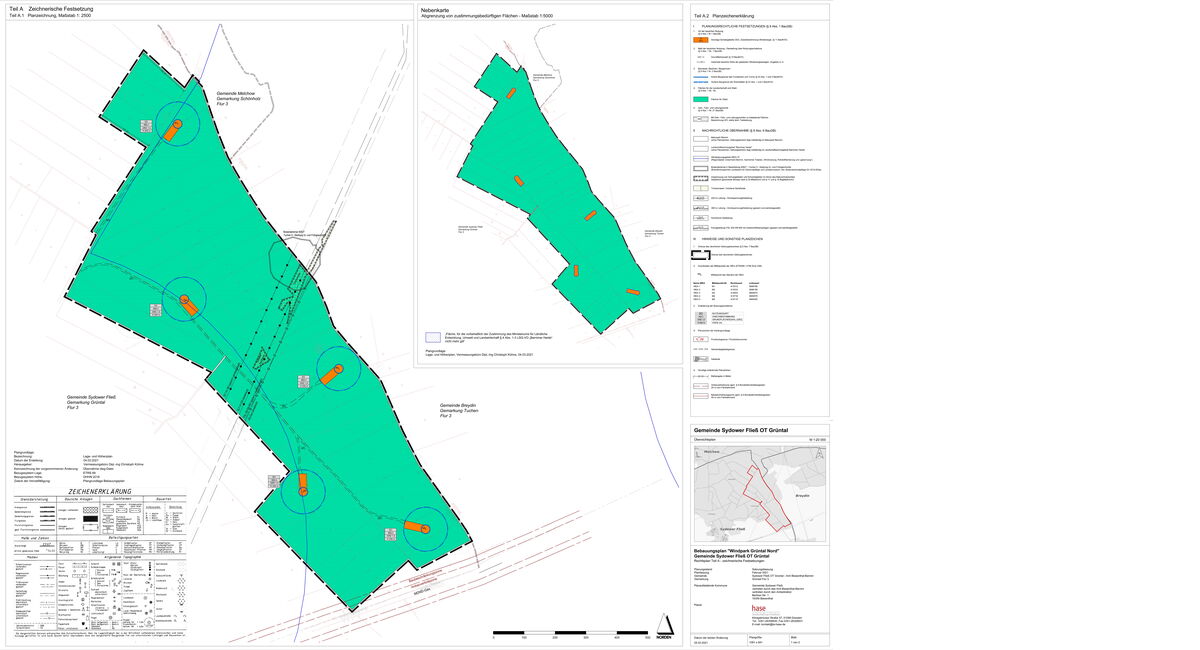Select the northernmost wind turbine circle

[175, 126]
